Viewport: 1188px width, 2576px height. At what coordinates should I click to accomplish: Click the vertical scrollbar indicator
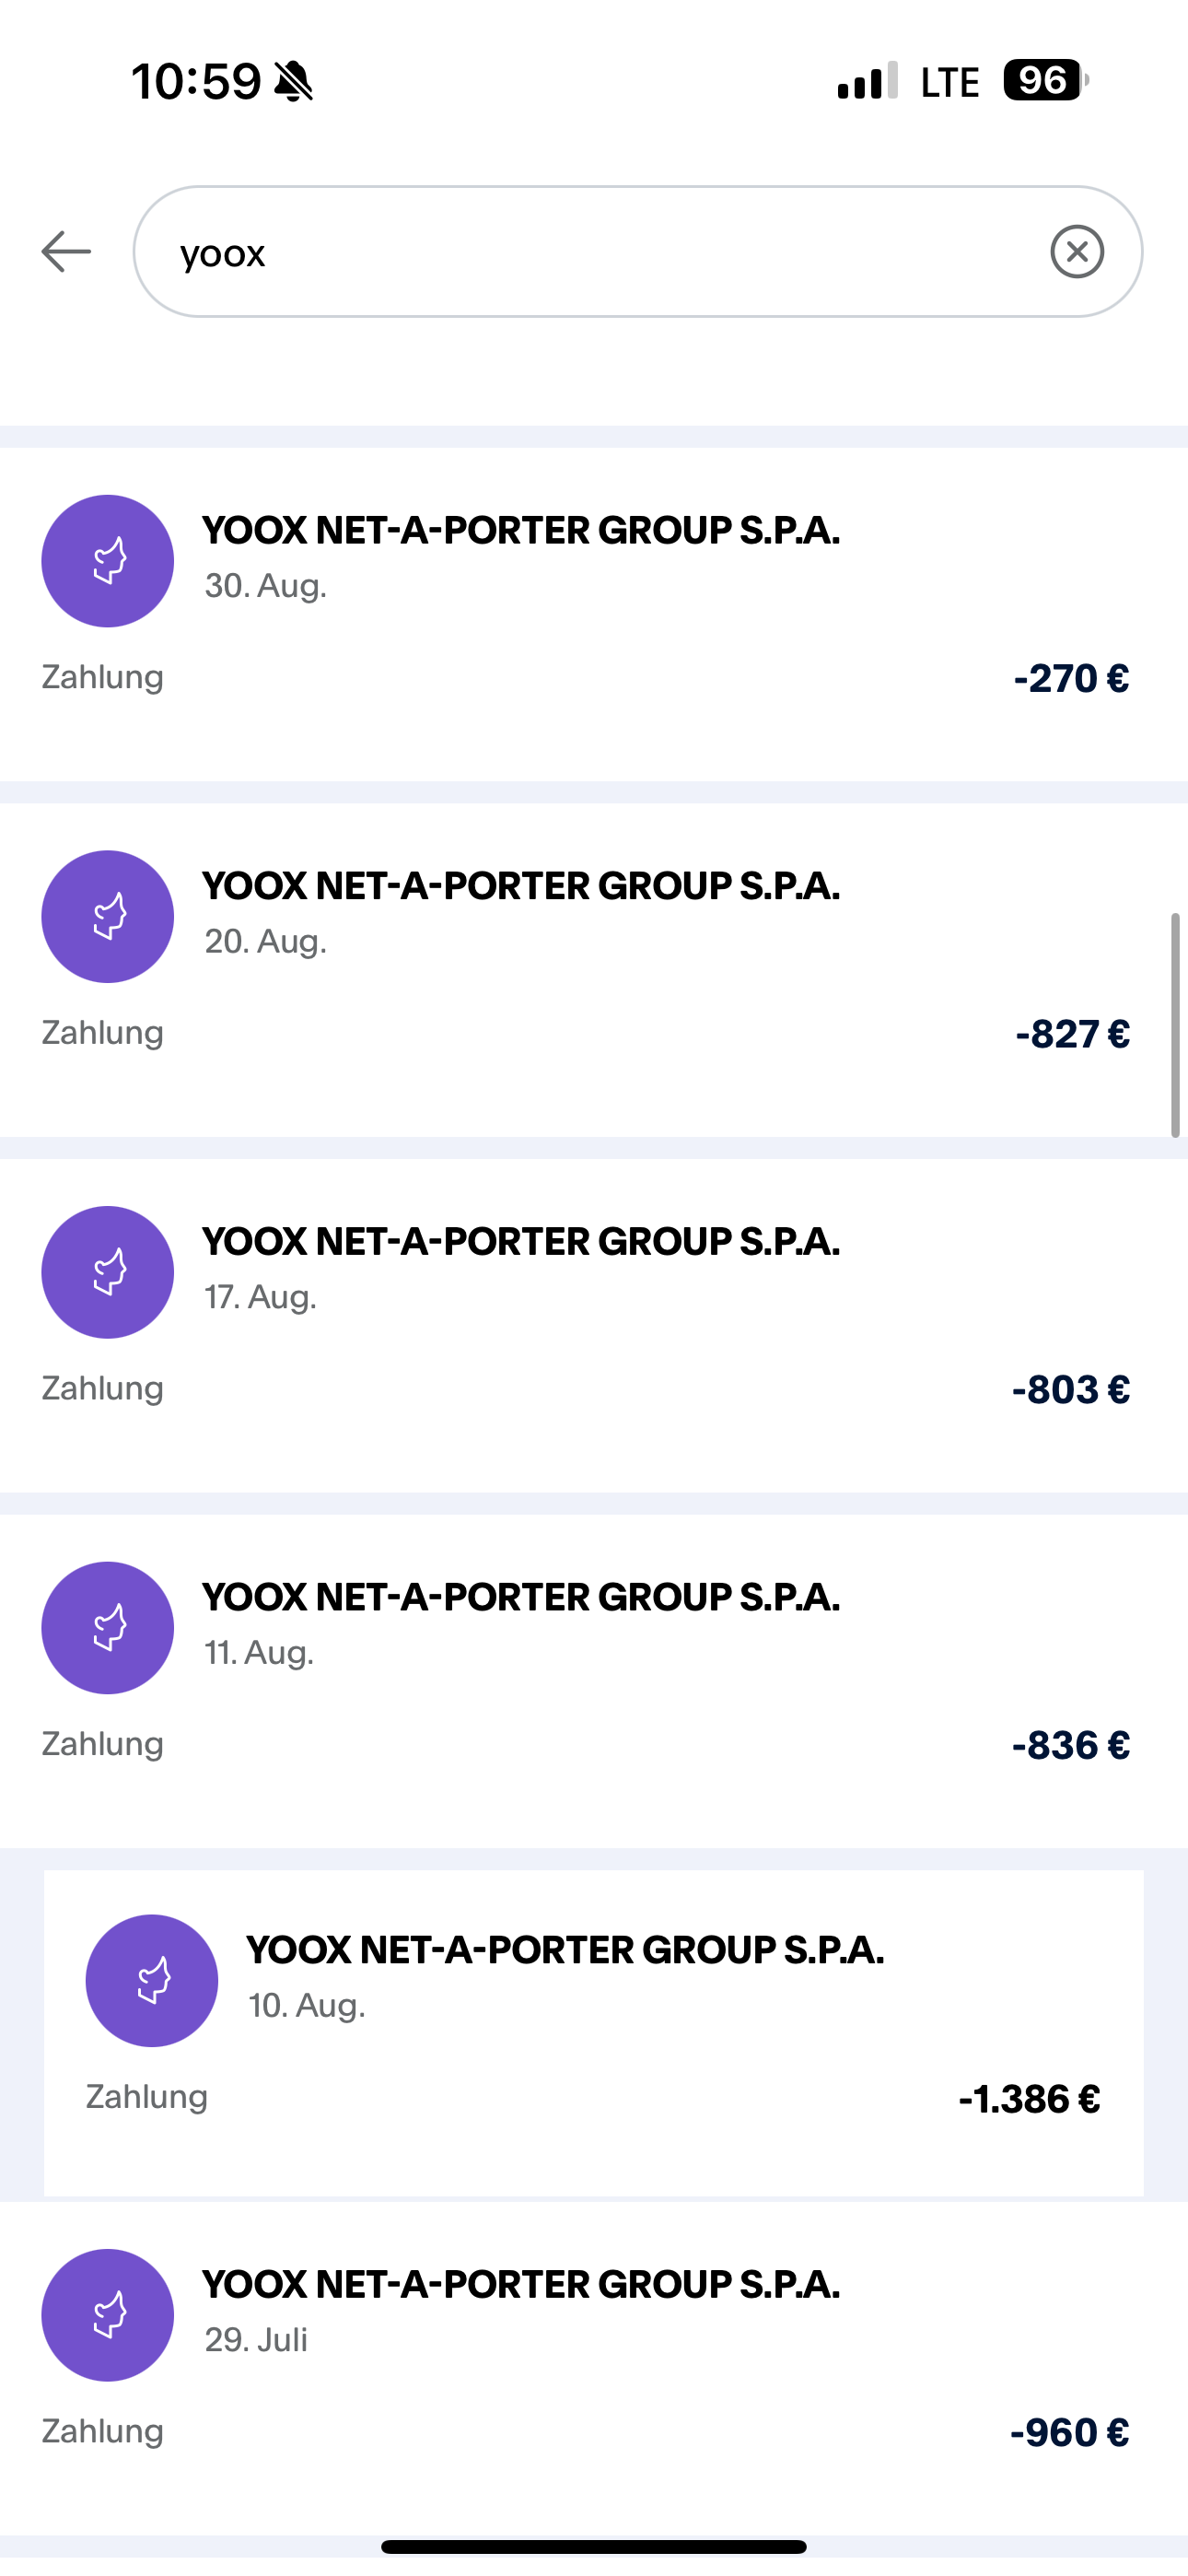(1175, 1025)
